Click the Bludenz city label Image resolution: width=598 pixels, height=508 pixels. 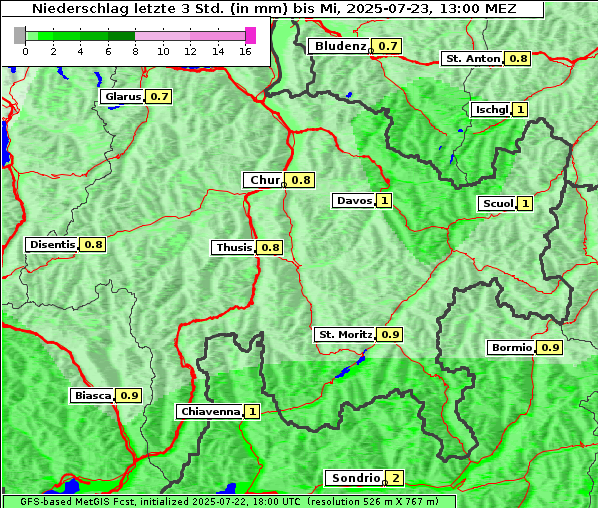pos(339,46)
